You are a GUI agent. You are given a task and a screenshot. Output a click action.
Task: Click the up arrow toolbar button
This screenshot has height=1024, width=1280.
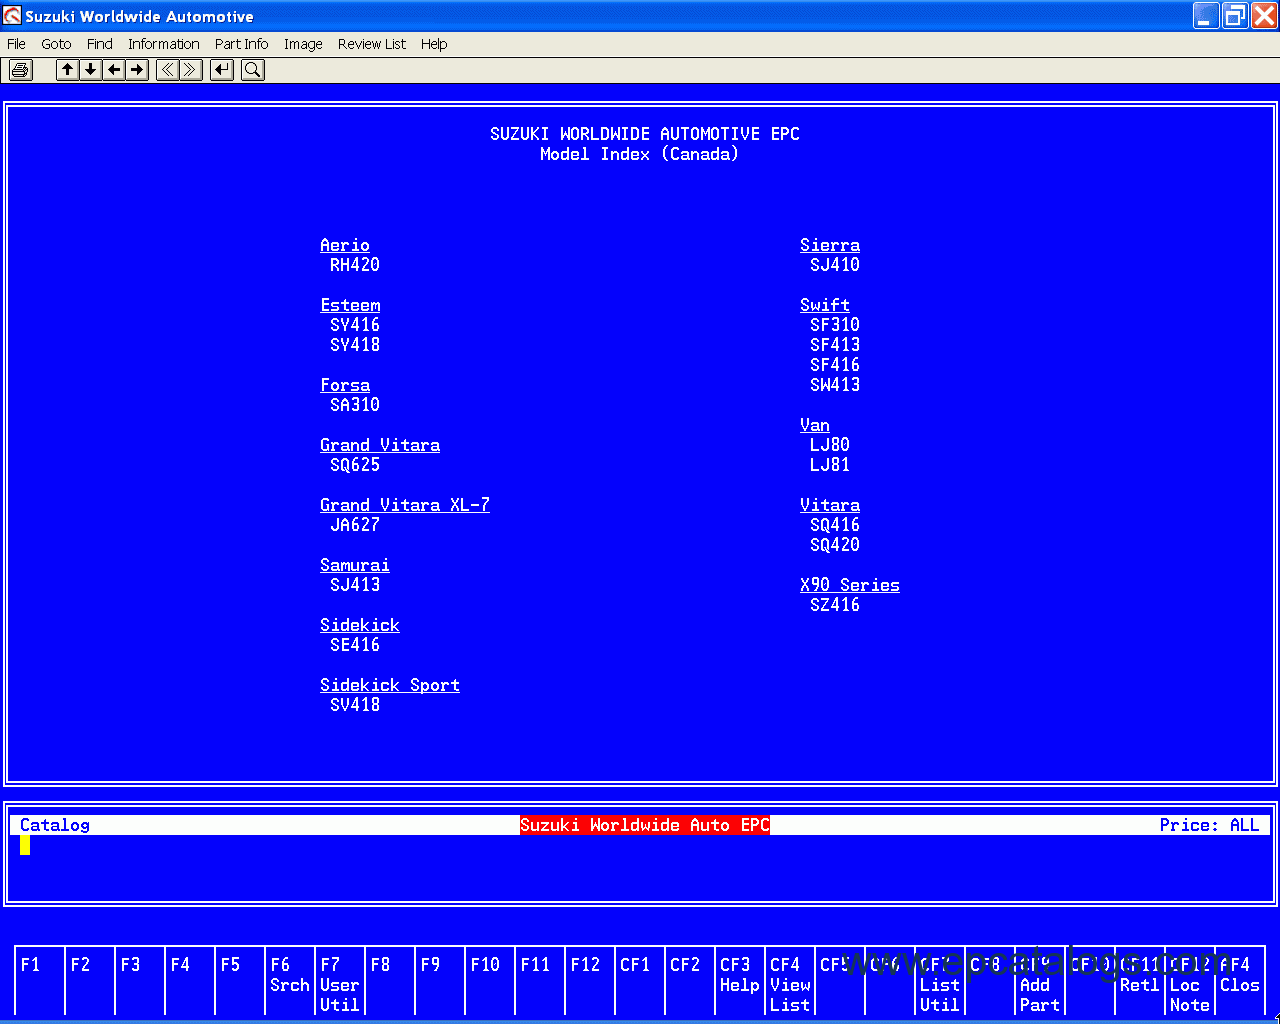67,70
